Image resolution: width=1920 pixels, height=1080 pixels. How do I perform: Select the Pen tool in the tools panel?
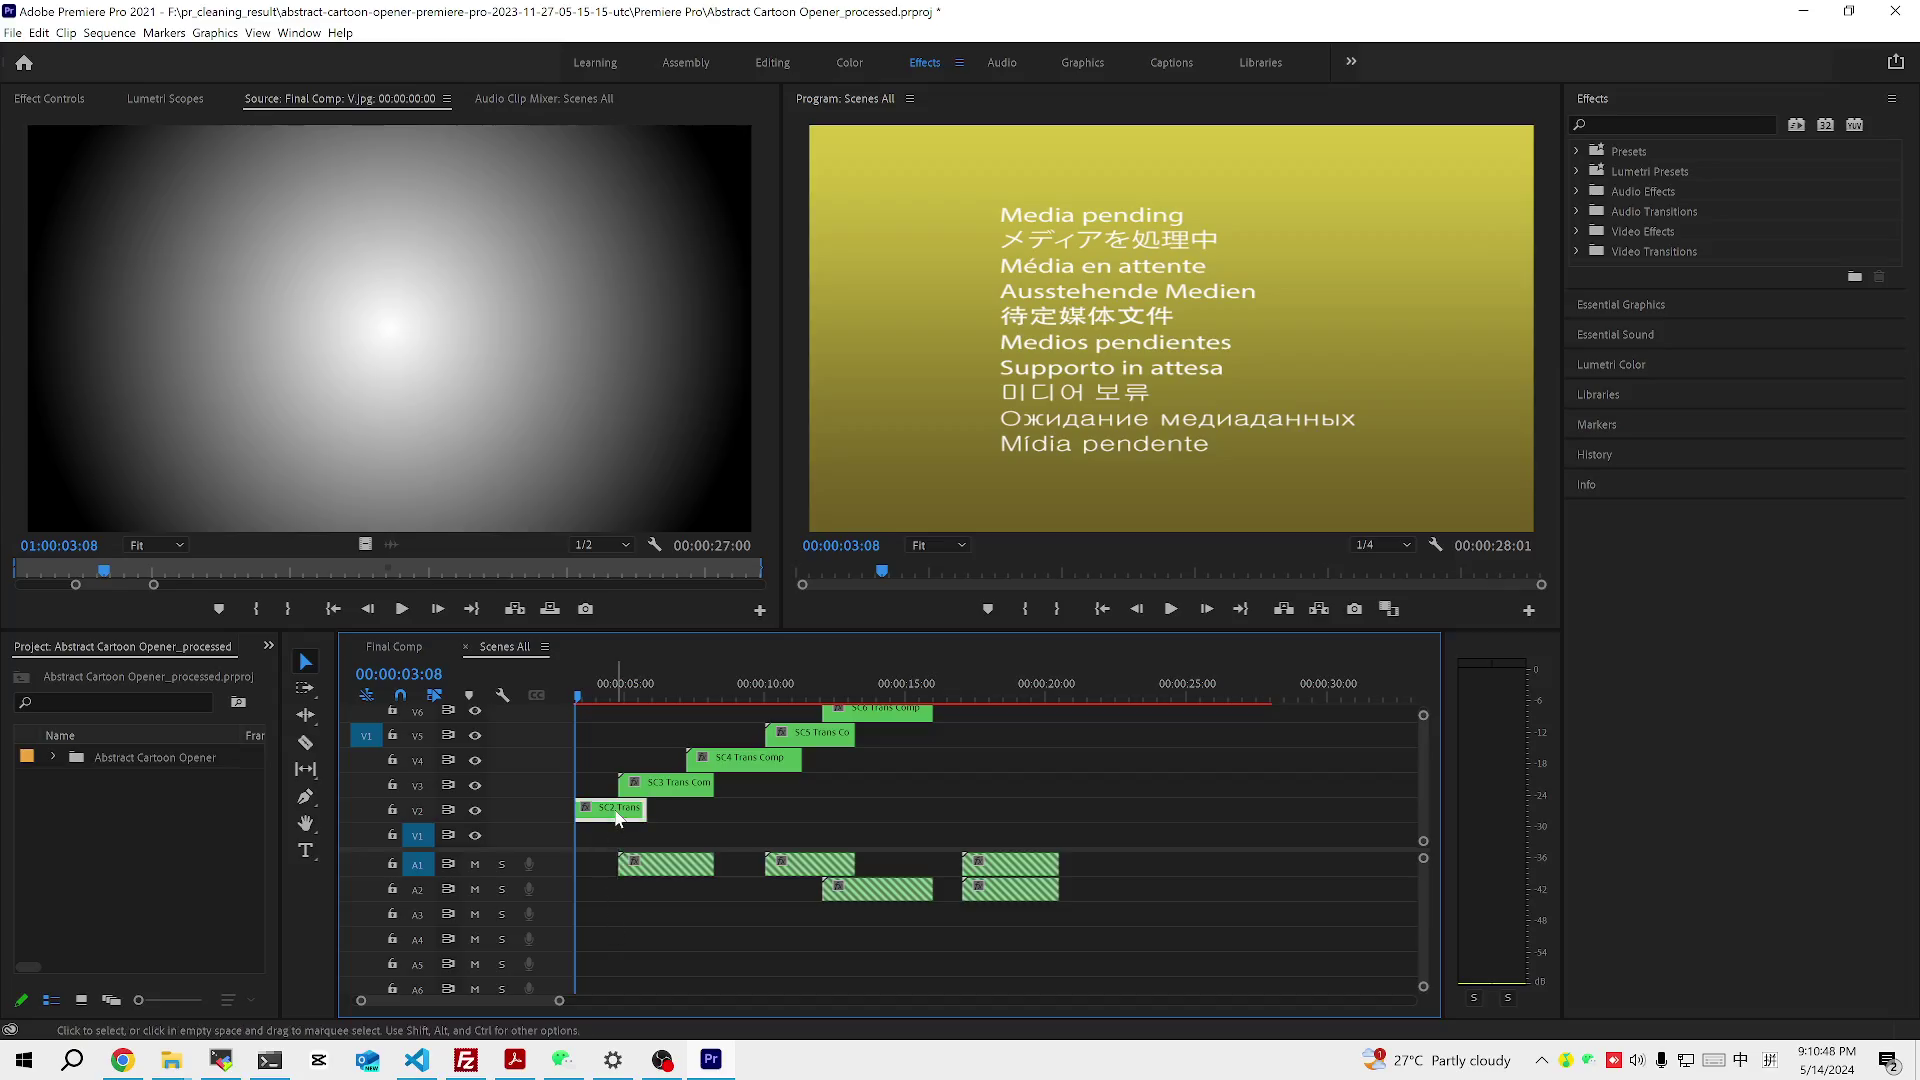tap(306, 797)
